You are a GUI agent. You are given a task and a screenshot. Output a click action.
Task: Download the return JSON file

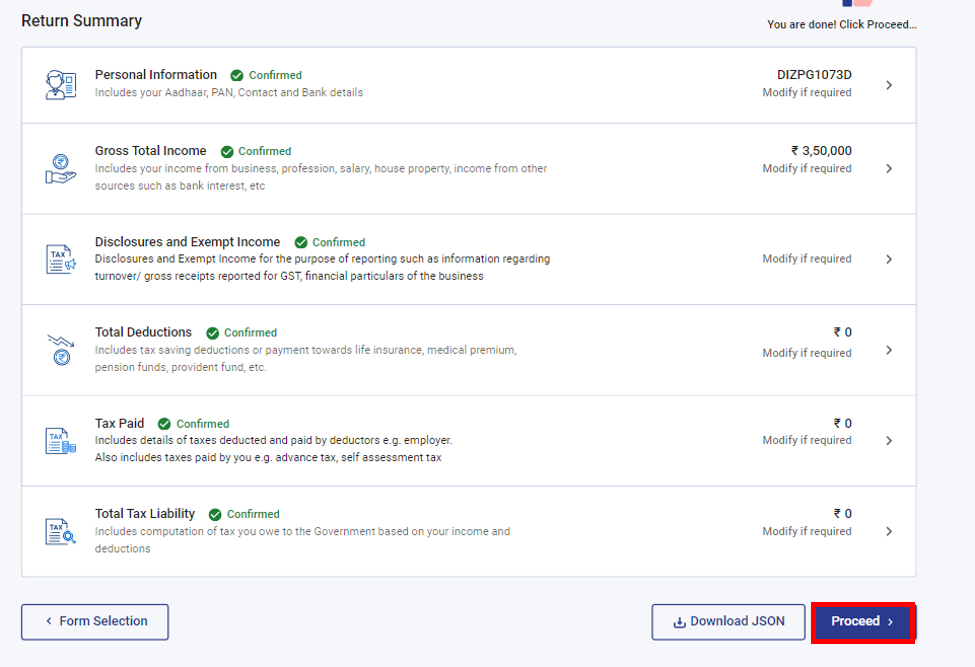pos(728,622)
